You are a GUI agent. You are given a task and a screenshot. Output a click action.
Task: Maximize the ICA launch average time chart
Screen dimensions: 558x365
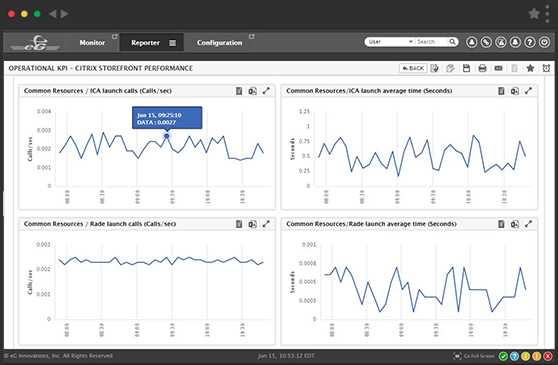point(528,91)
